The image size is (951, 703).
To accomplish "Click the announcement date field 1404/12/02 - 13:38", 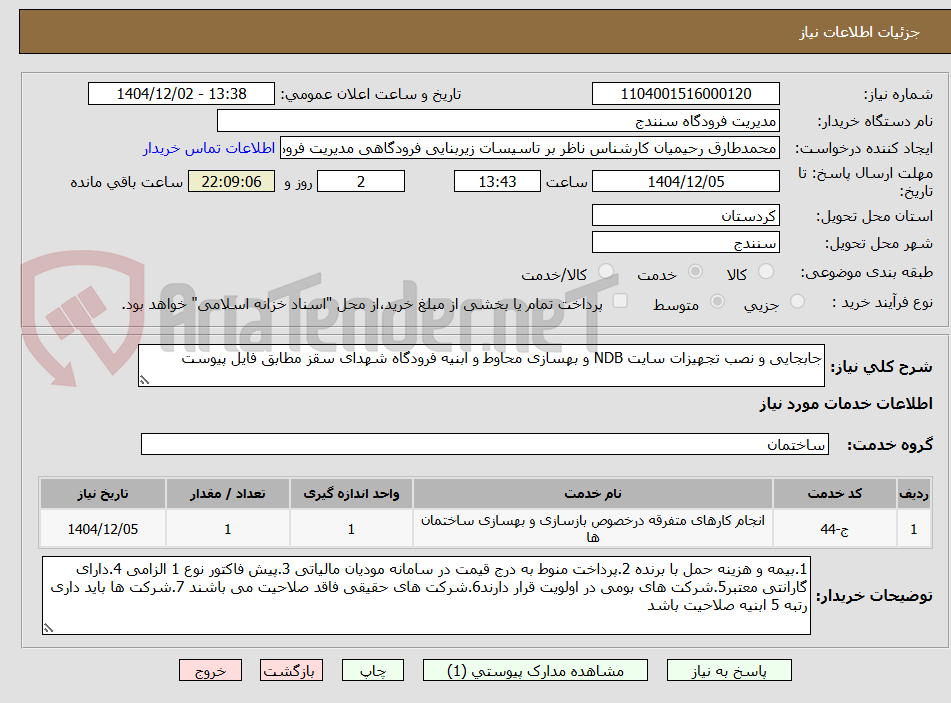I will click(x=181, y=94).
